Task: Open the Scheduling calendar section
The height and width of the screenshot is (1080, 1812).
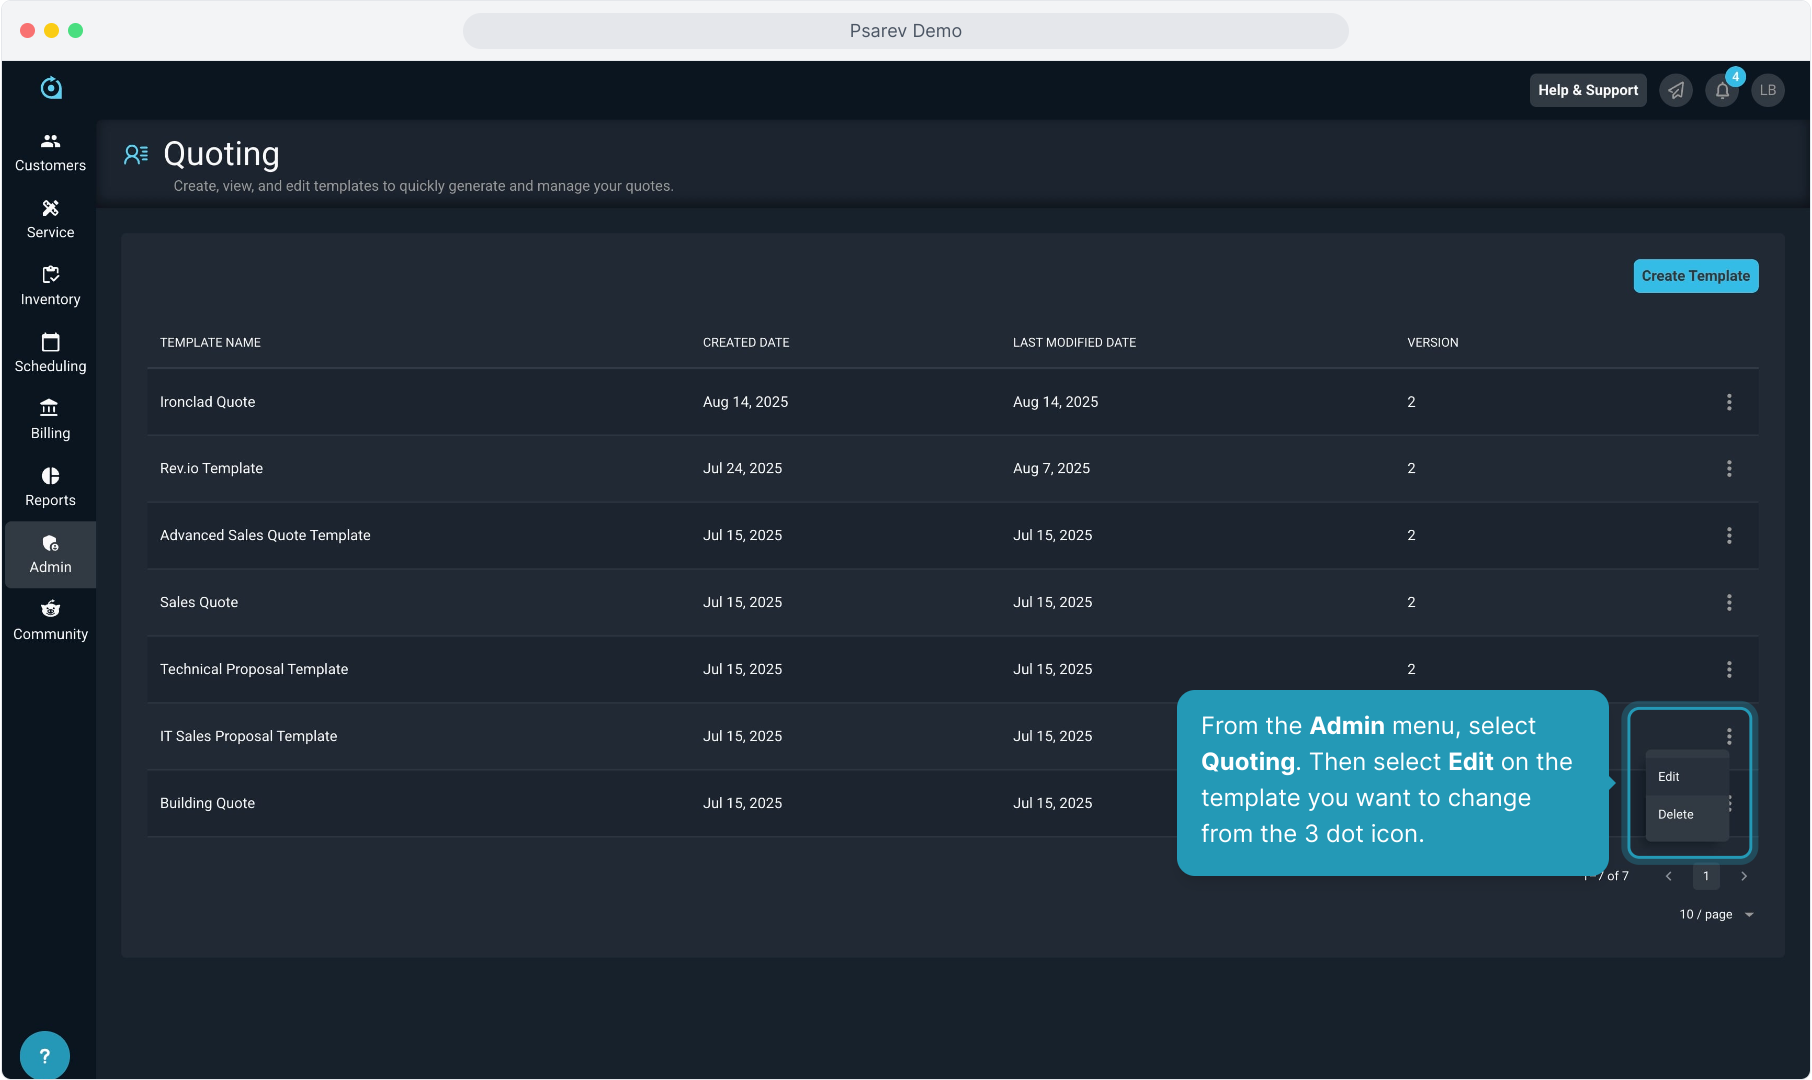Action: 50,353
